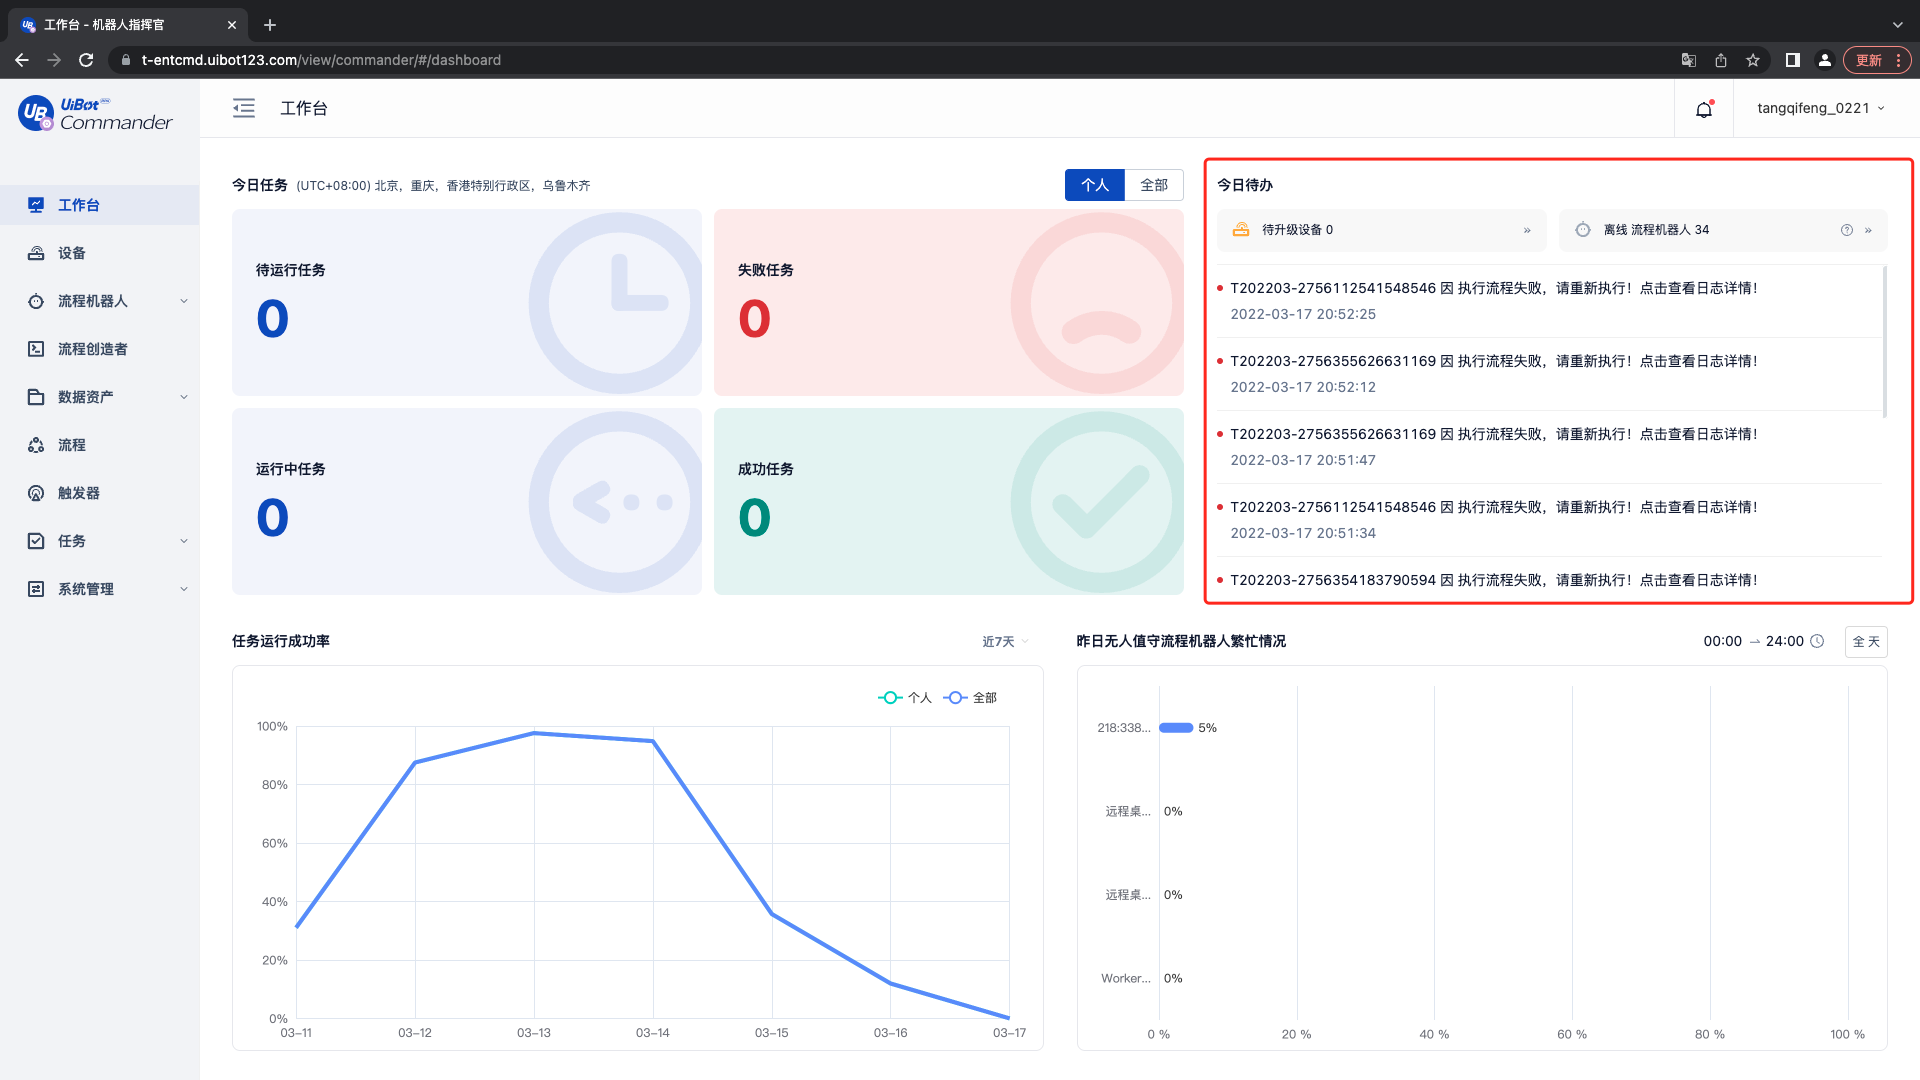This screenshot has width=1920, height=1080.
Task: Click the 待运行任务 card
Action: click(467, 302)
